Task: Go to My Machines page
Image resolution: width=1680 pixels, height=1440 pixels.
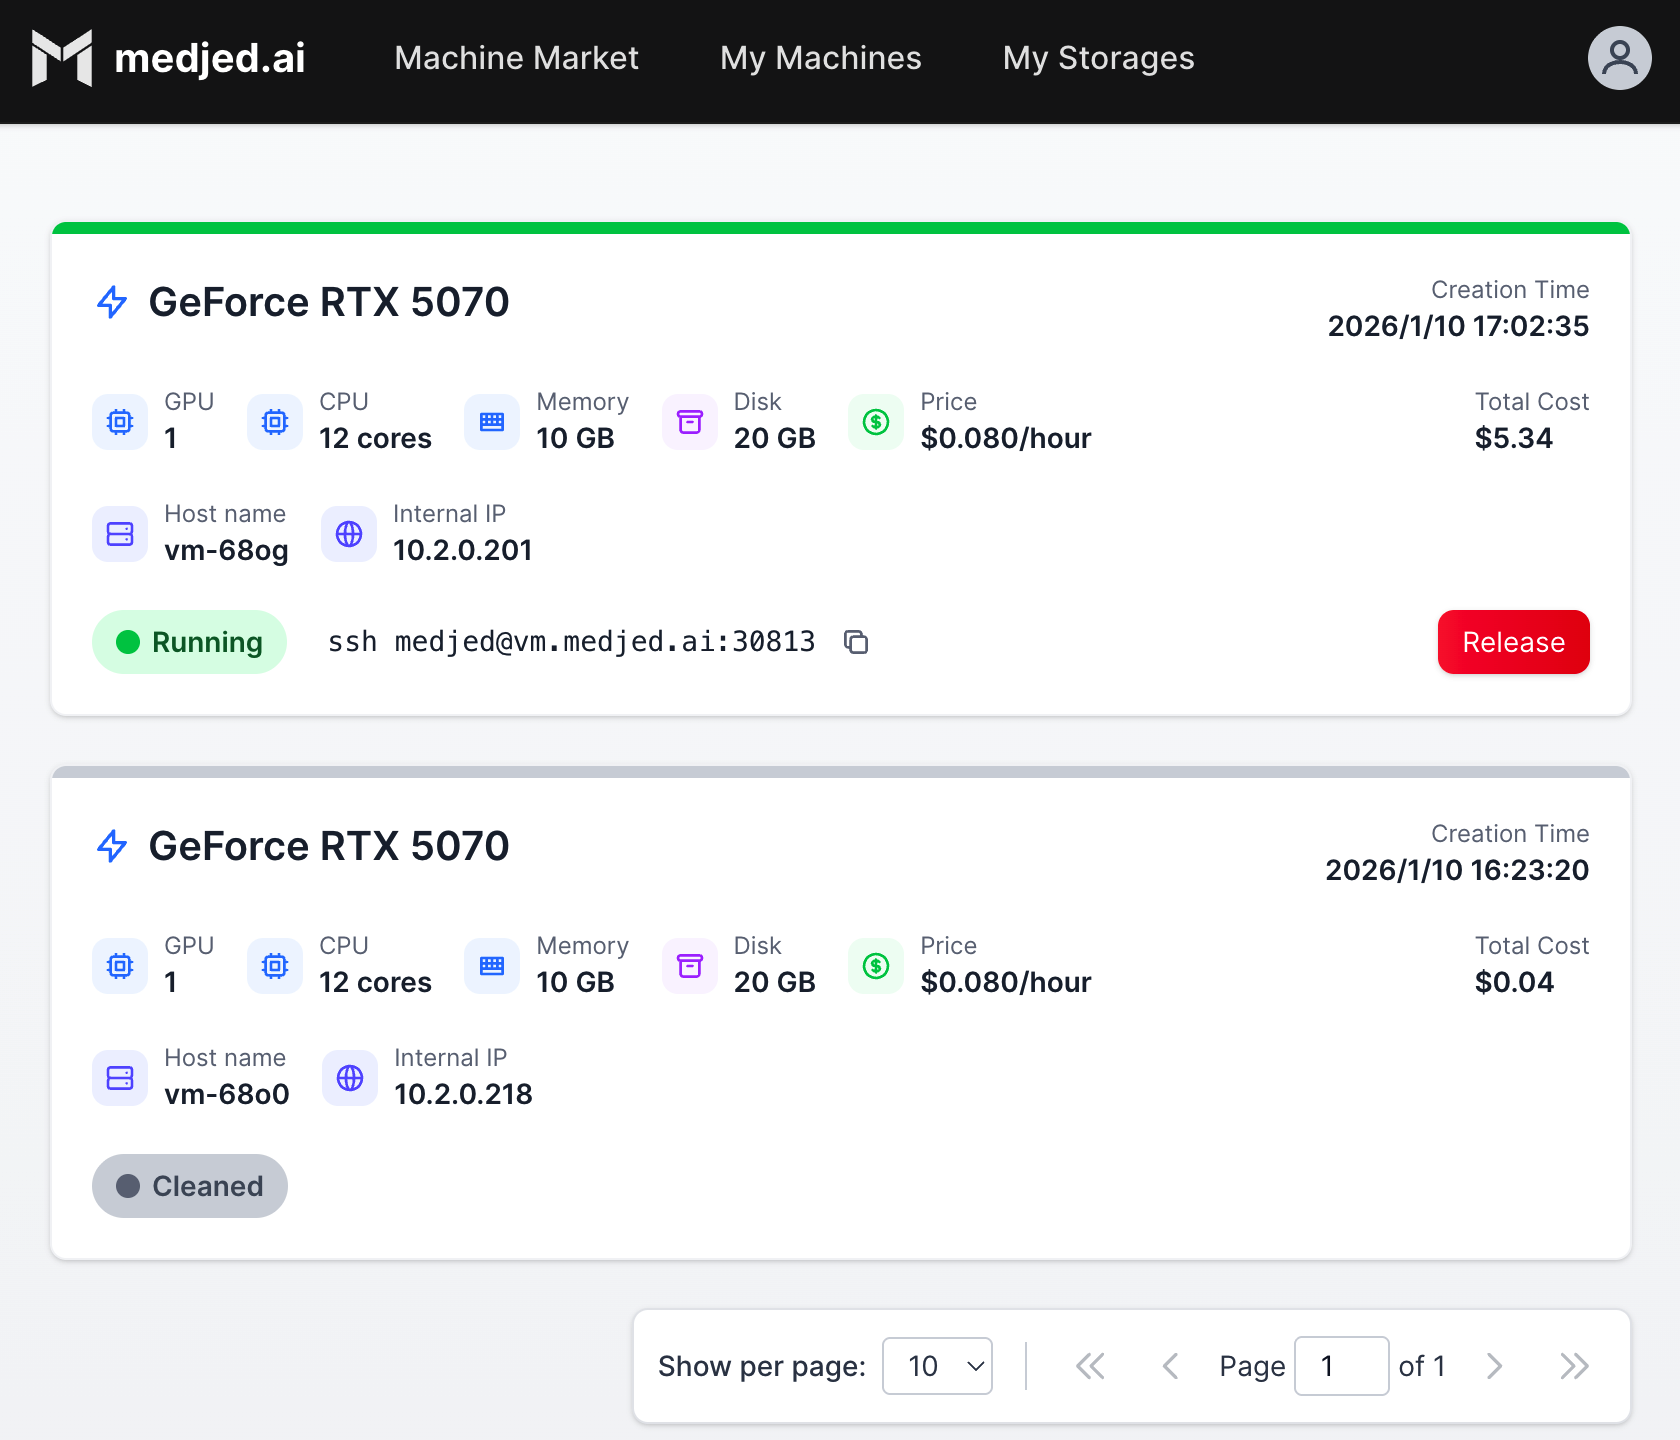Action: 820,58
